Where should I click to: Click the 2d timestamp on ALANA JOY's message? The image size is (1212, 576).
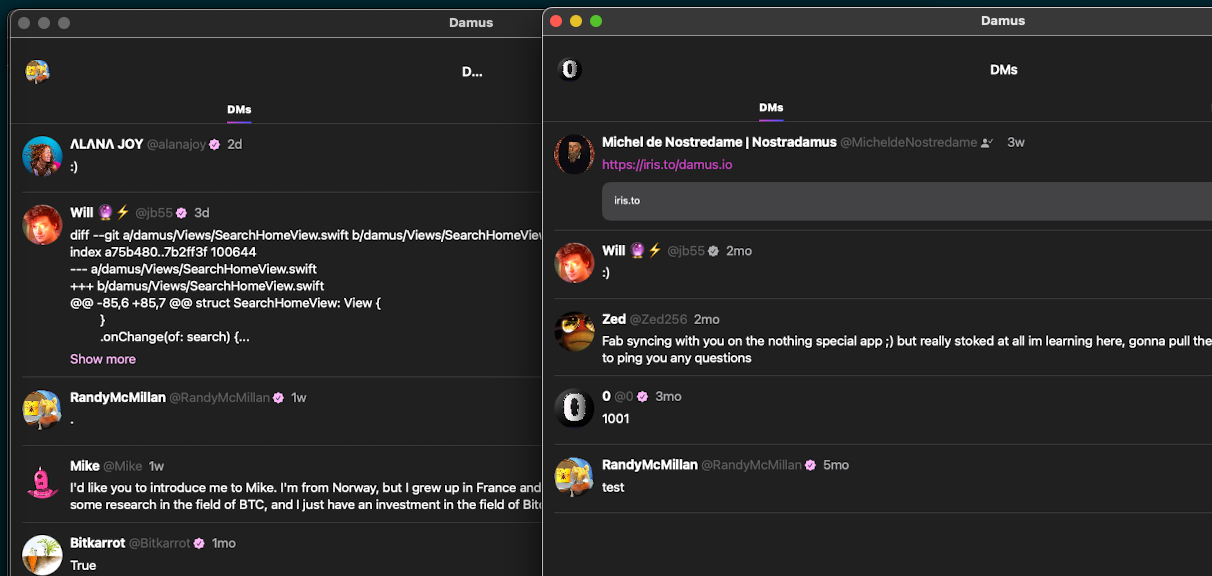coord(235,144)
